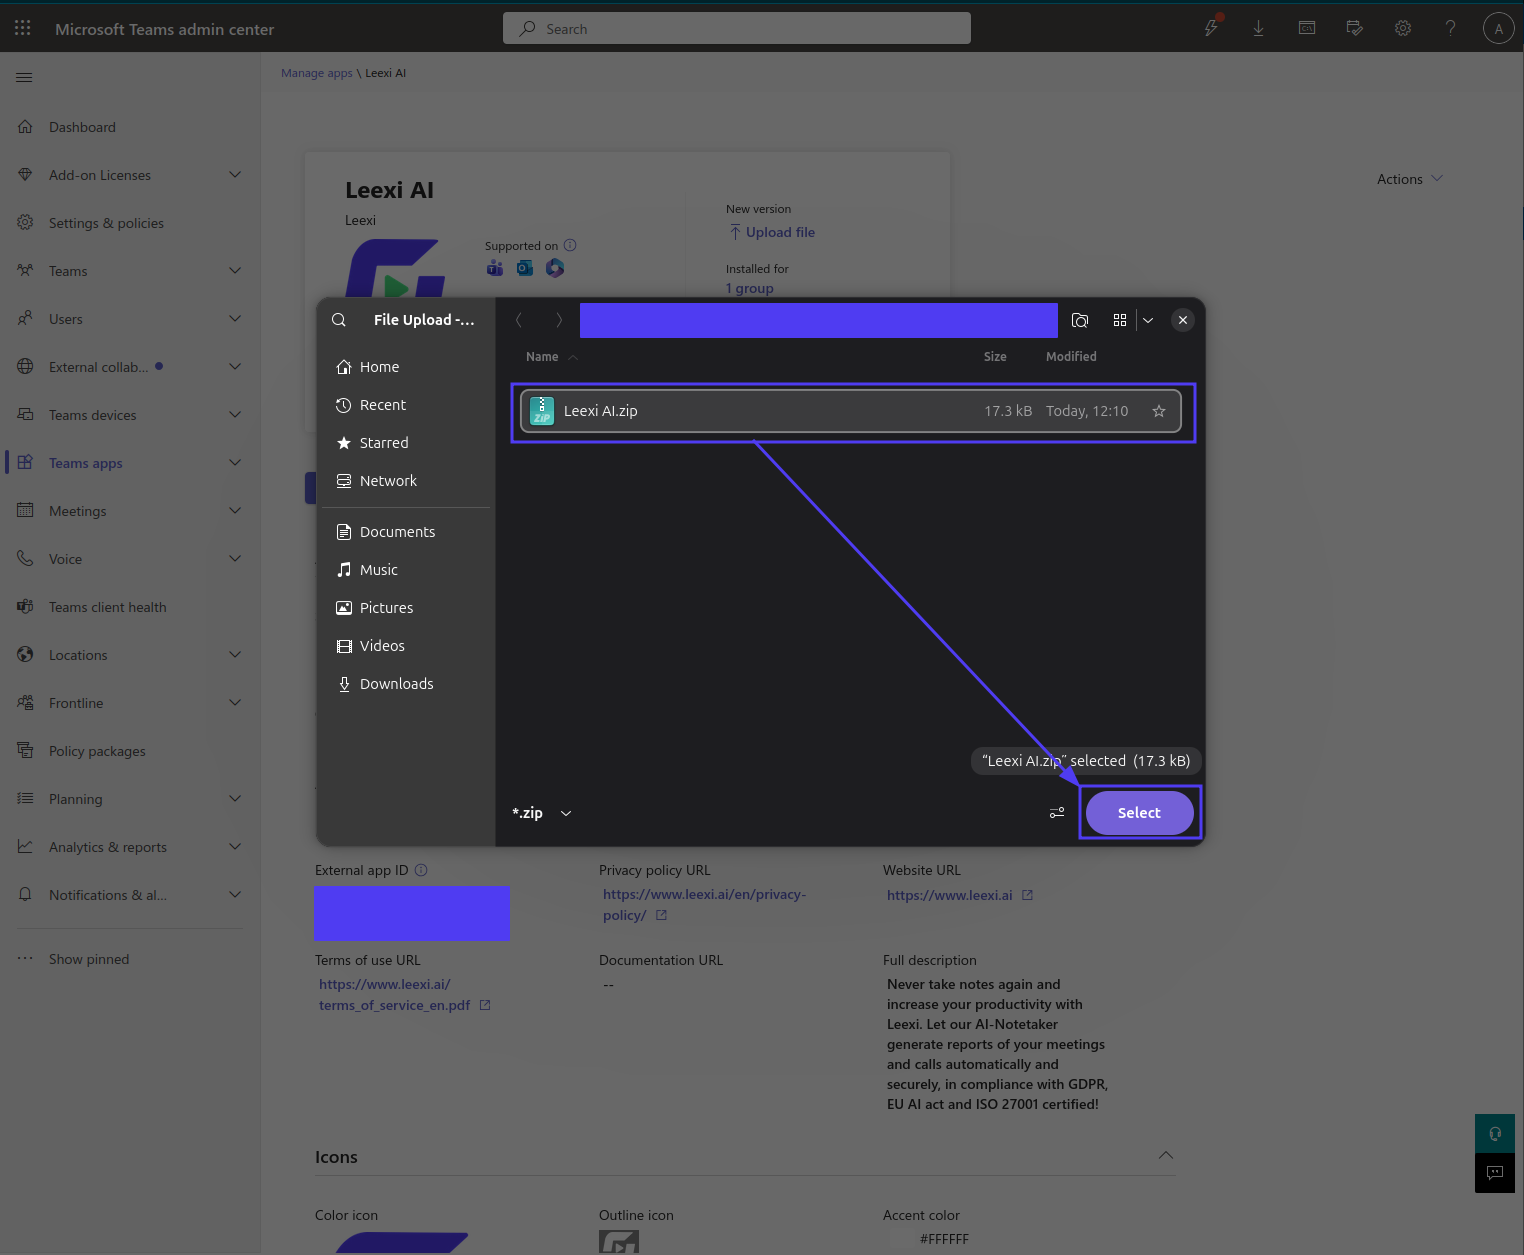Screen dimensions: 1524x1255
Task: Open the Actions dropdown
Action: click(x=1410, y=179)
